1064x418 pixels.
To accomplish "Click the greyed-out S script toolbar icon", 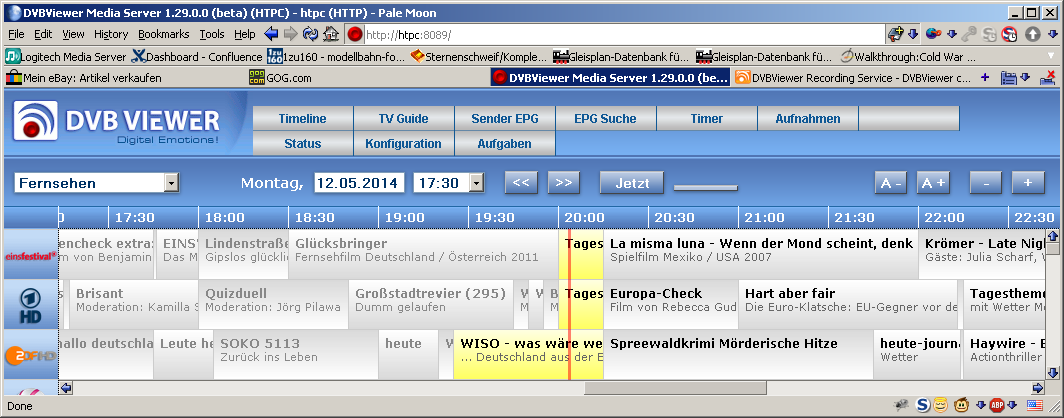I will tap(989, 34).
